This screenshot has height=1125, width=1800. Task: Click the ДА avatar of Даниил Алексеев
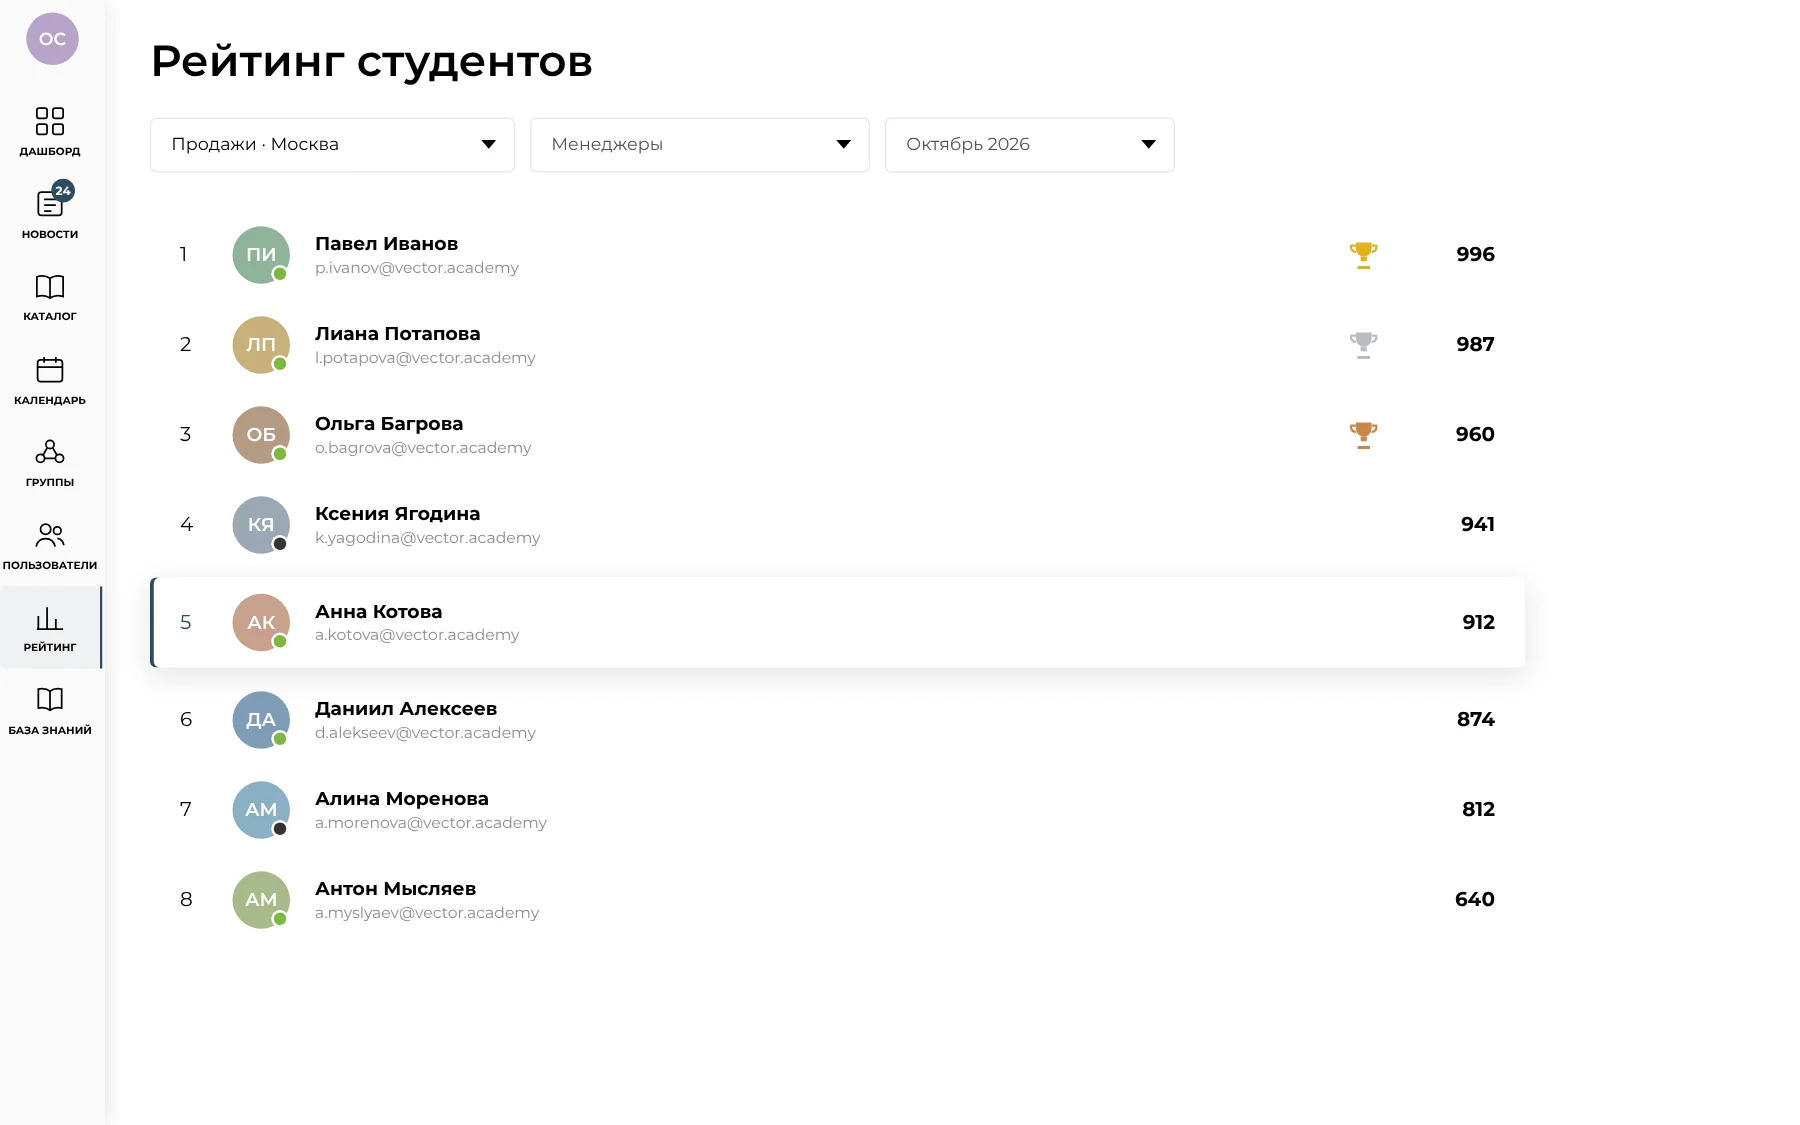261,720
